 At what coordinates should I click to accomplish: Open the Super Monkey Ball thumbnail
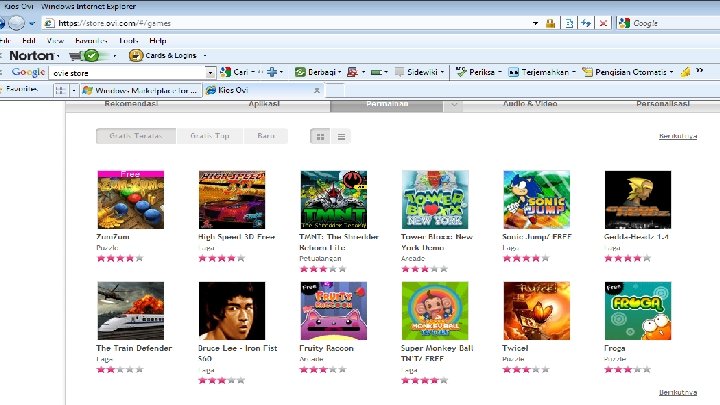tap(435, 311)
